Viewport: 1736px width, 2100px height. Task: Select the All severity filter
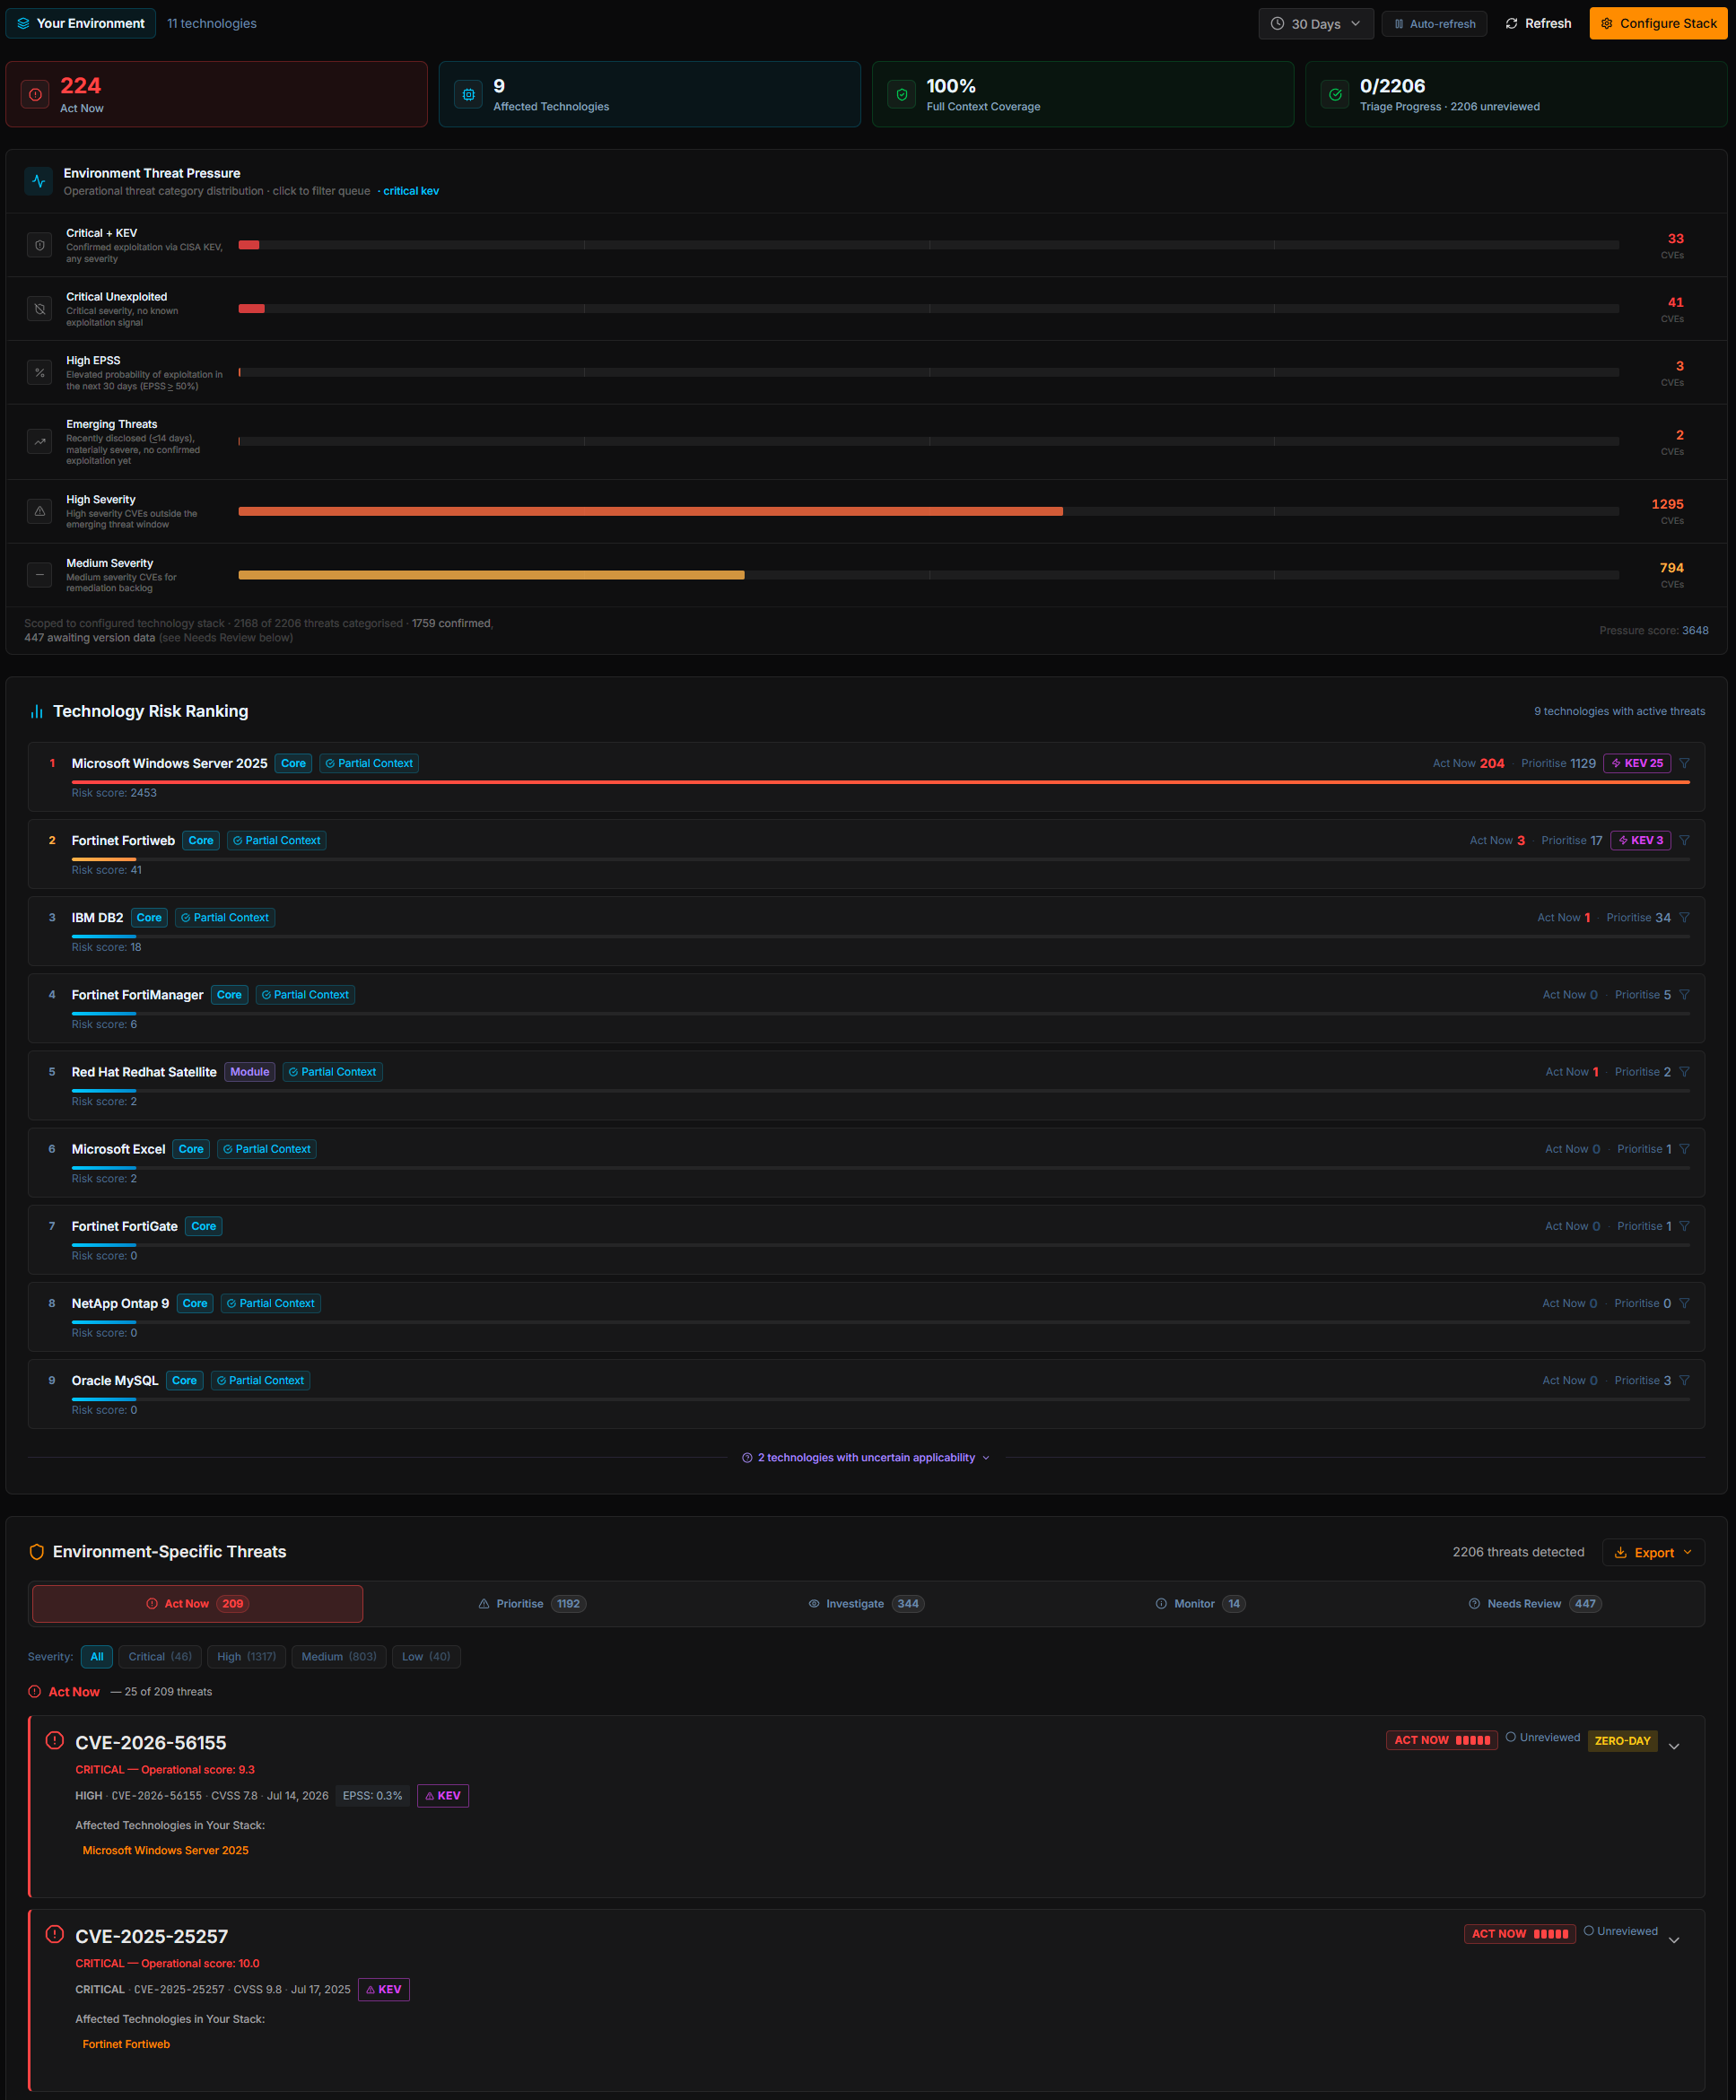pyautogui.click(x=97, y=1657)
